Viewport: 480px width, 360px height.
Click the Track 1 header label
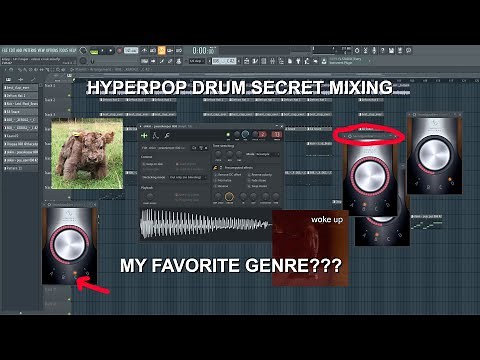pos(50,86)
